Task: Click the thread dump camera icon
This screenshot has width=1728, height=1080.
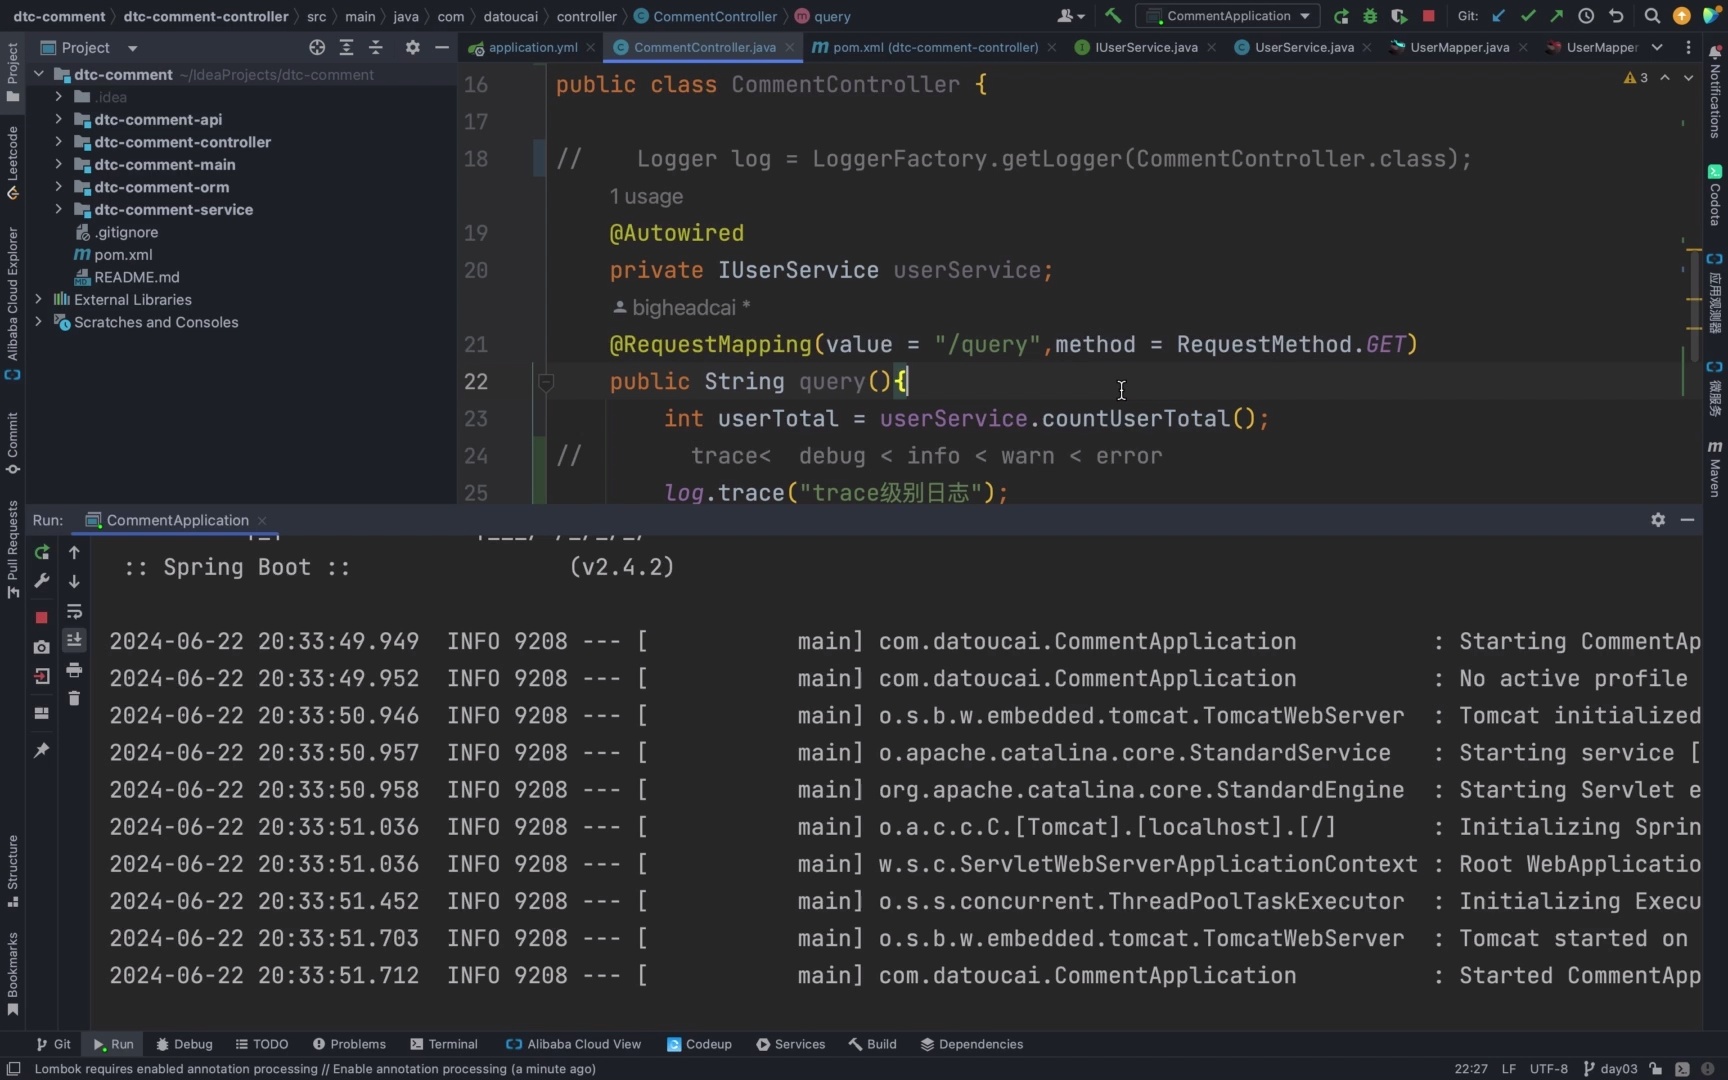Action: click(41, 647)
